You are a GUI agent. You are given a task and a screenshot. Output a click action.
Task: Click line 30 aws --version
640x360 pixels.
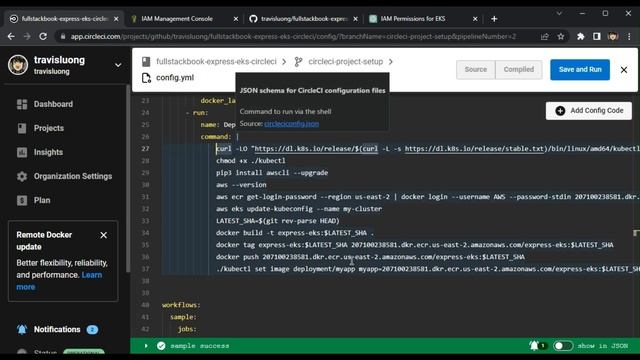(241, 184)
